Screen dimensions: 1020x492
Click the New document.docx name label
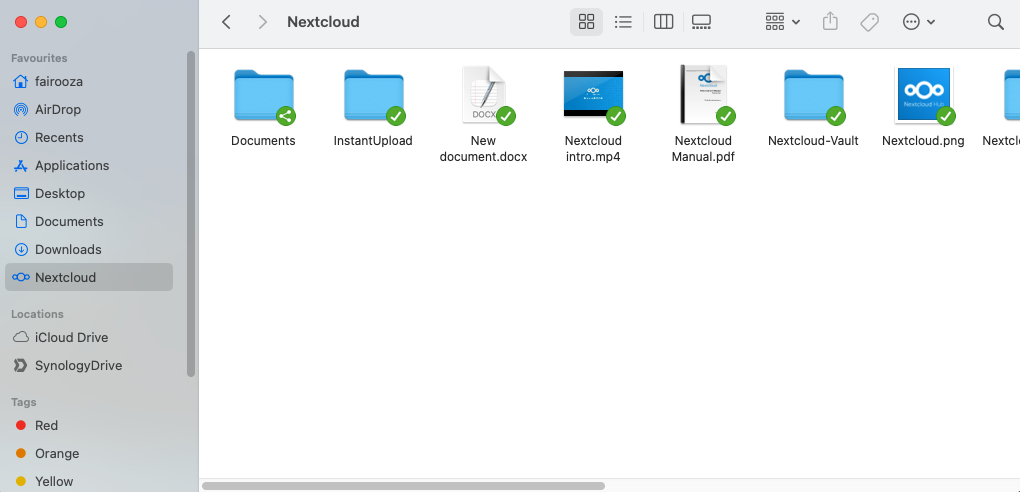click(483, 149)
